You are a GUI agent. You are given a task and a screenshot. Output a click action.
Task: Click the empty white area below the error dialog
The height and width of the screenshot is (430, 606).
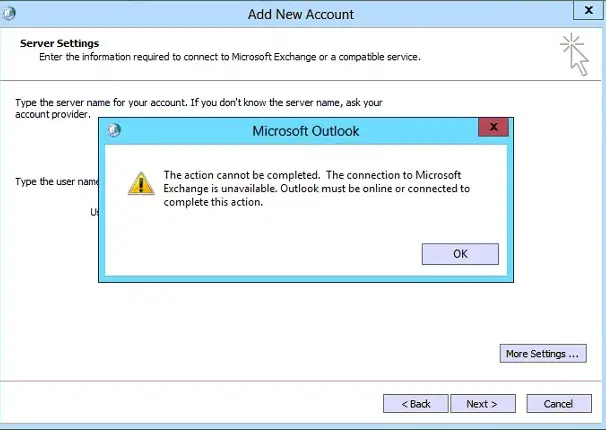coord(247,328)
